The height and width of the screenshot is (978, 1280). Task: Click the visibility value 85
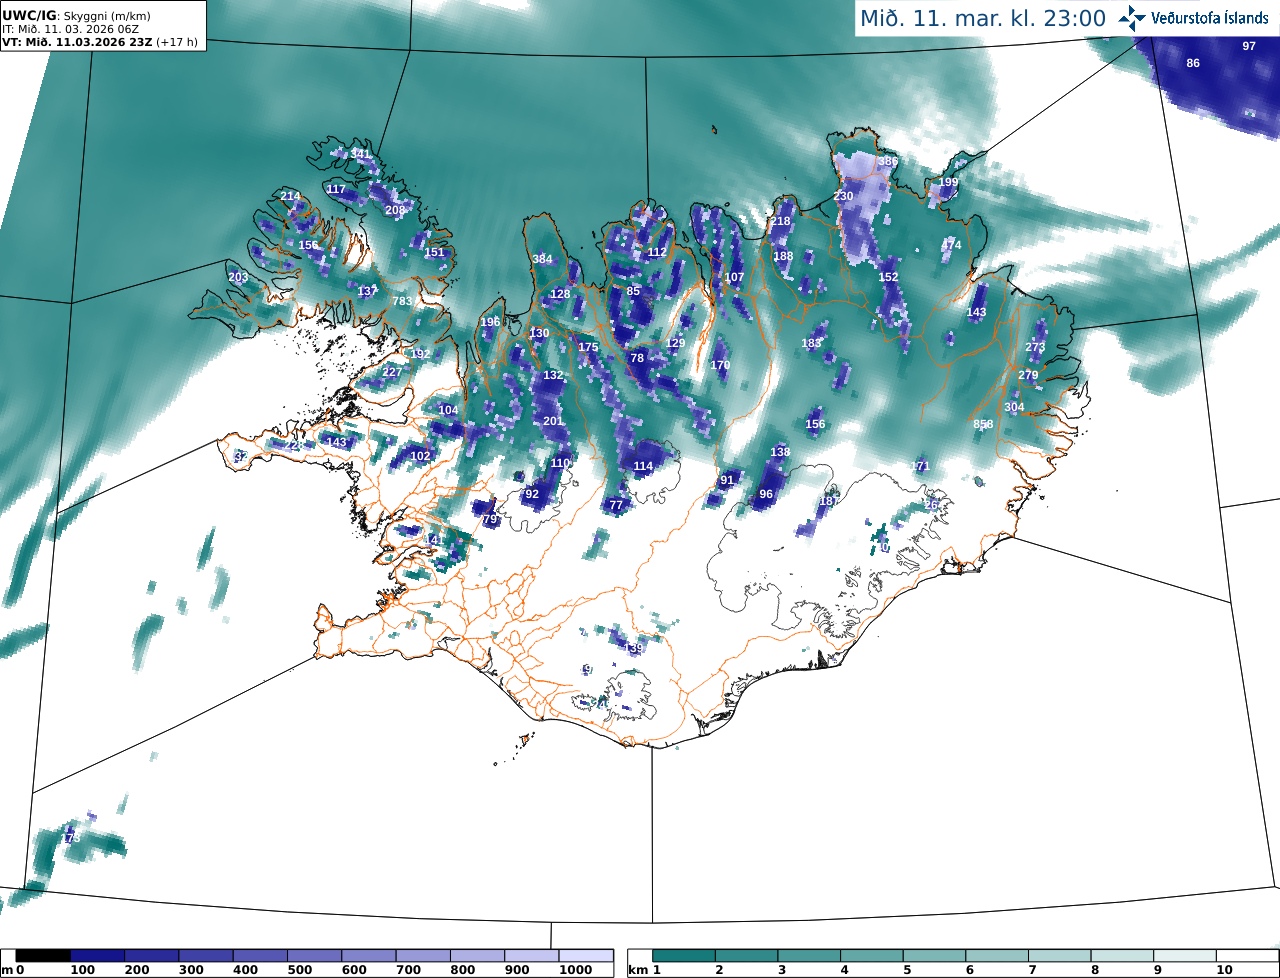point(633,291)
